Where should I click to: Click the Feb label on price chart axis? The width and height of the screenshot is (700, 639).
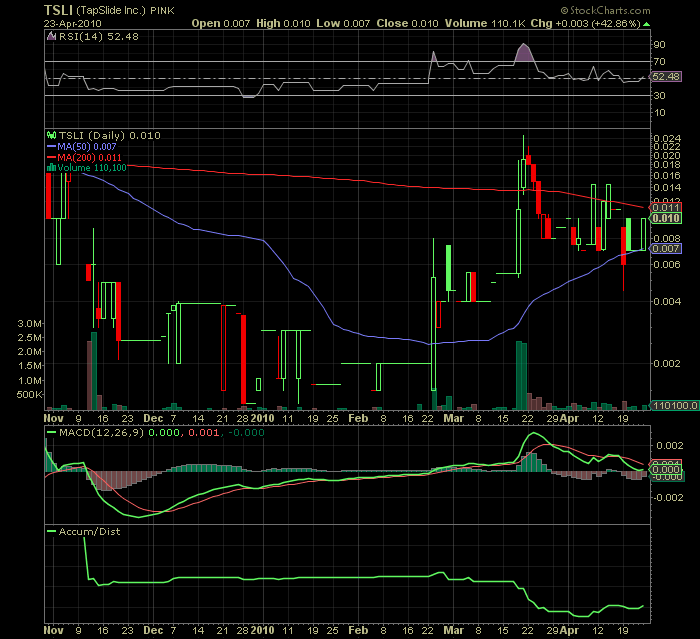tap(358, 418)
